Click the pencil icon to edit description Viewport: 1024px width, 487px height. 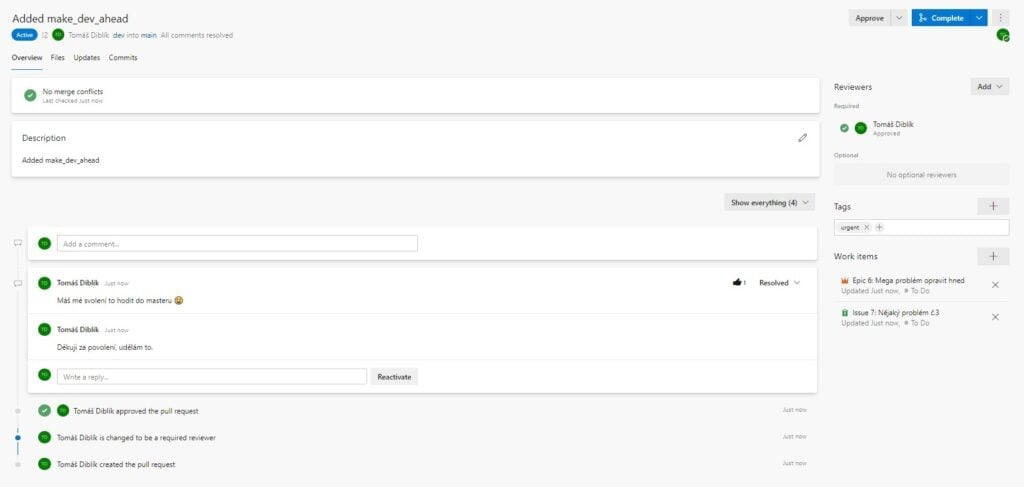(802, 138)
